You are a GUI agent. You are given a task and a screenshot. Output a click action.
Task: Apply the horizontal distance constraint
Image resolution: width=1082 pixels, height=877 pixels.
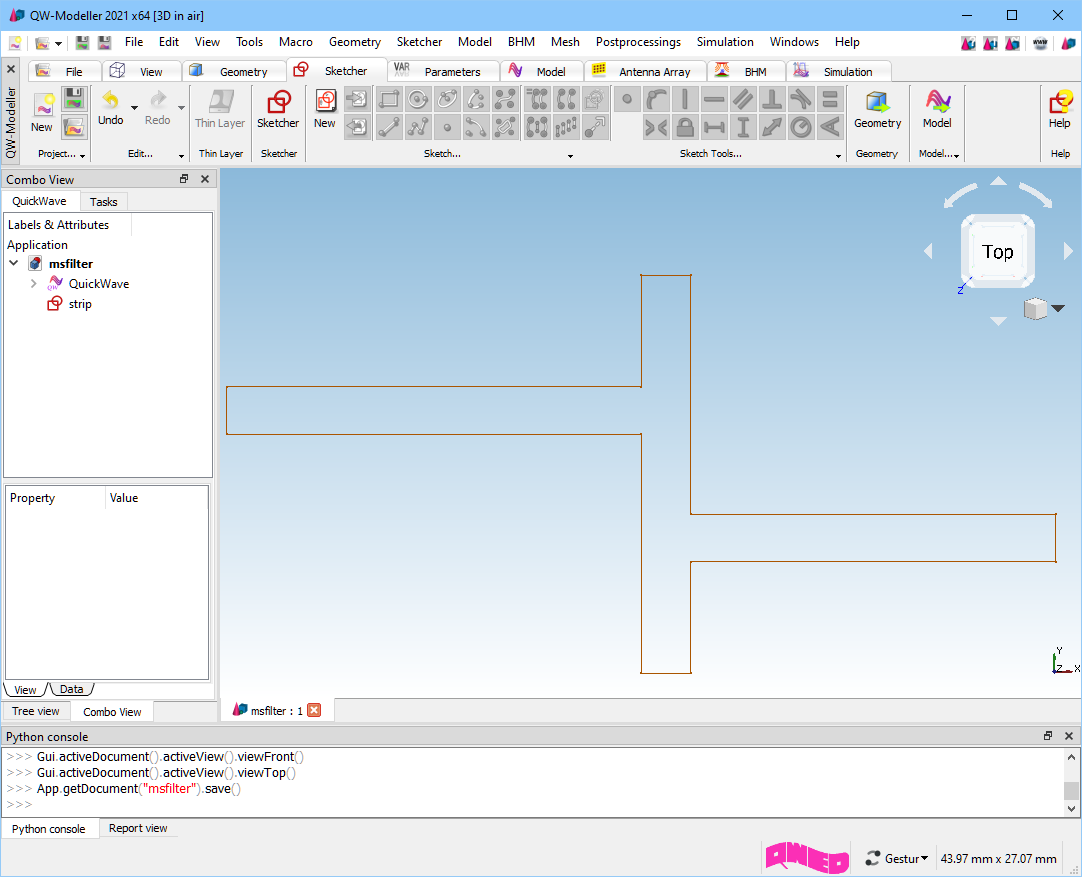coord(714,127)
